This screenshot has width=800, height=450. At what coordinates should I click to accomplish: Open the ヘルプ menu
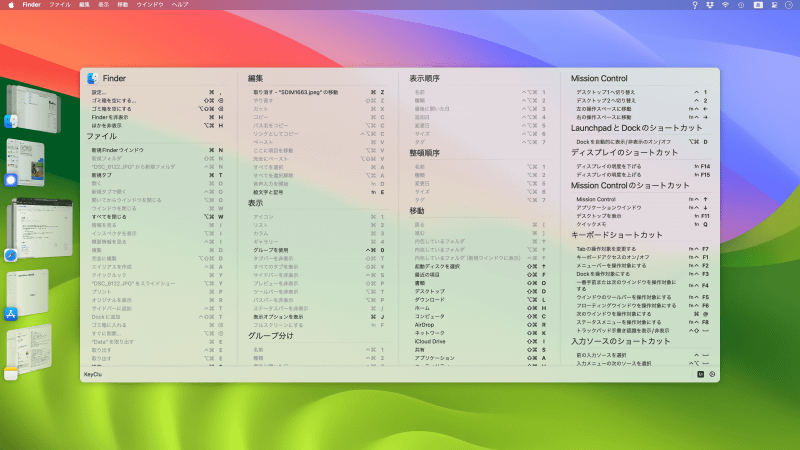pos(180,5)
